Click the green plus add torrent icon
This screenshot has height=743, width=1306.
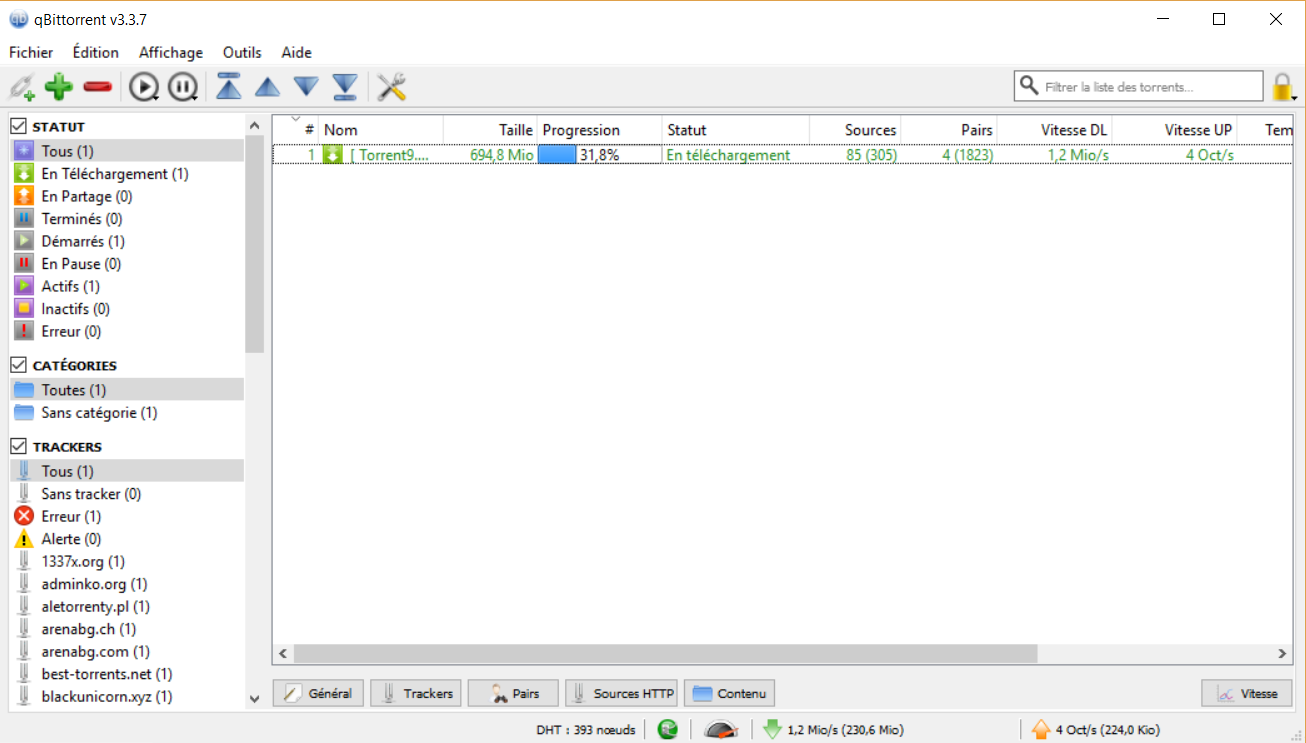click(59, 87)
